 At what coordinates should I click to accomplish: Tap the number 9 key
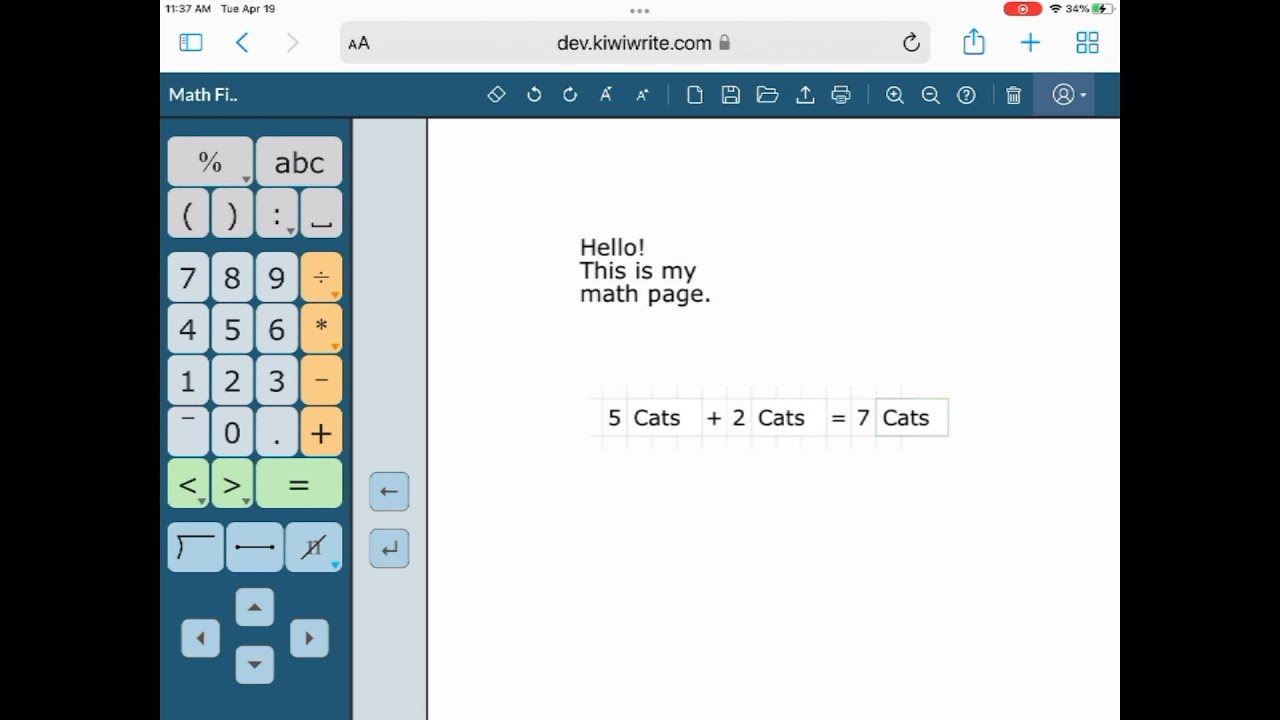pos(277,278)
